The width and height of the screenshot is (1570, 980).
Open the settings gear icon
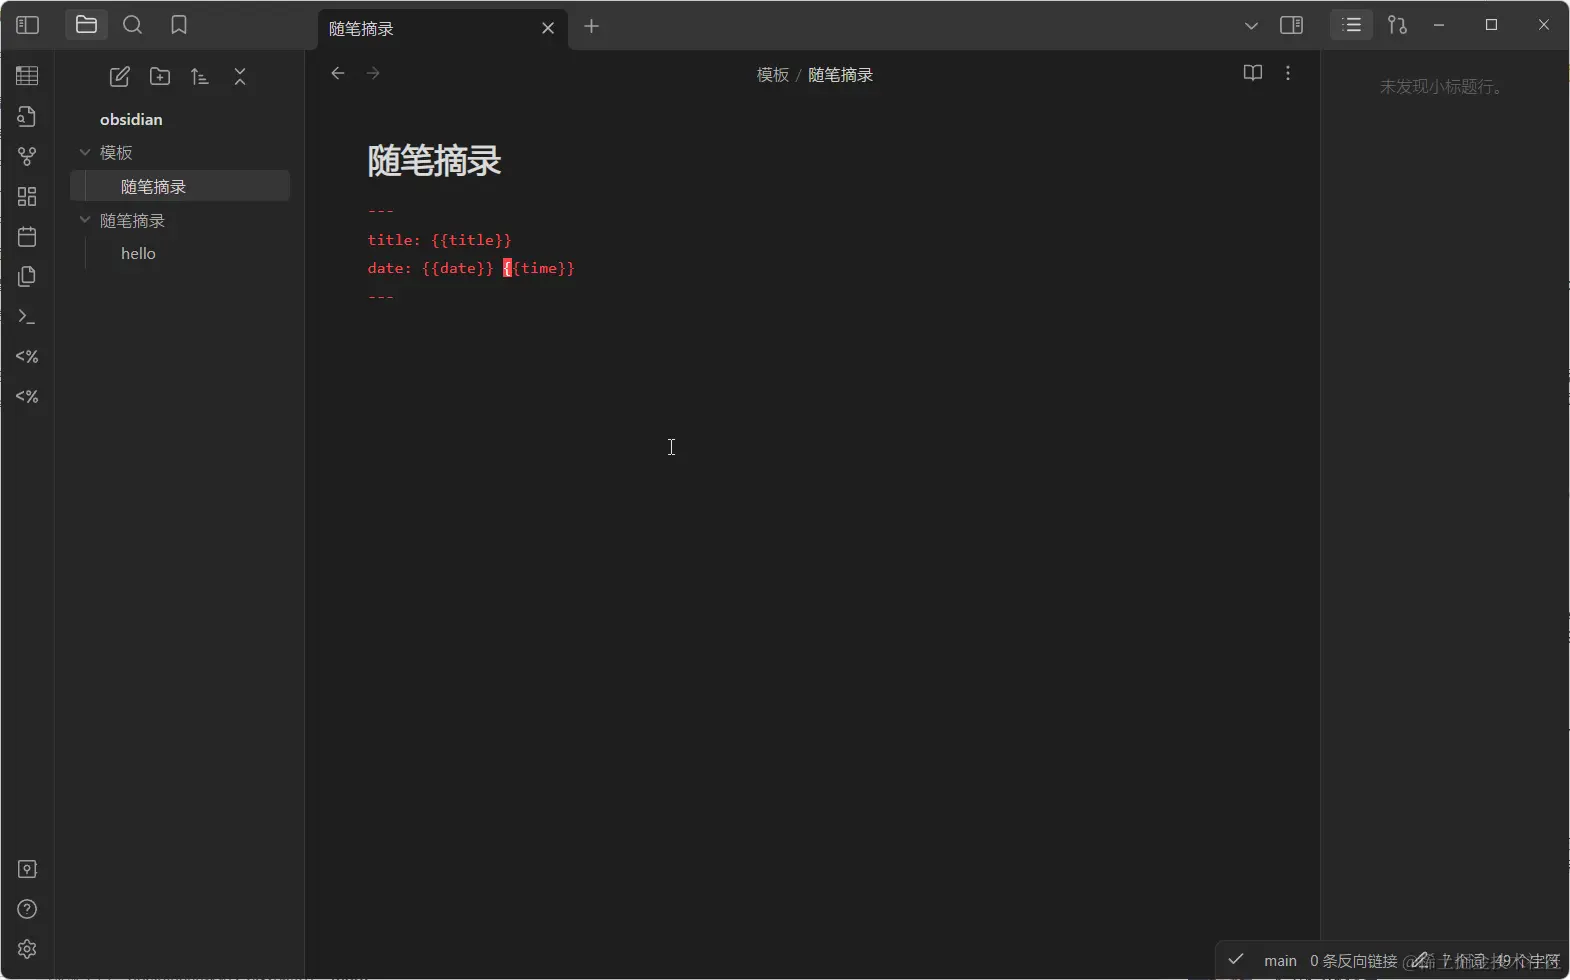click(27, 949)
